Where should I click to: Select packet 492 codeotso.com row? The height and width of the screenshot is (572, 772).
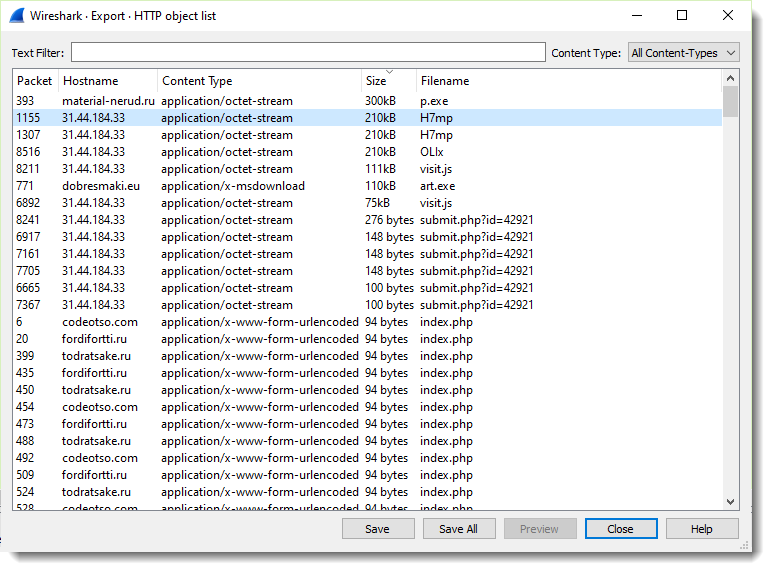click(367, 458)
